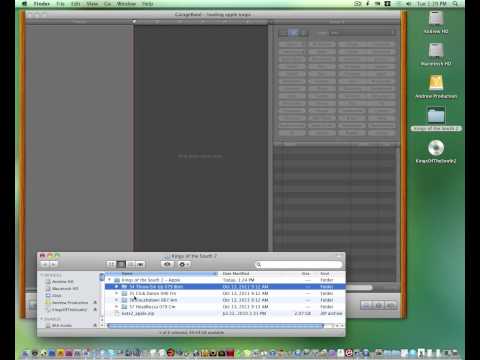Open KingsOfTheSouth2 in the Finder sidebar

pos(66,310)
